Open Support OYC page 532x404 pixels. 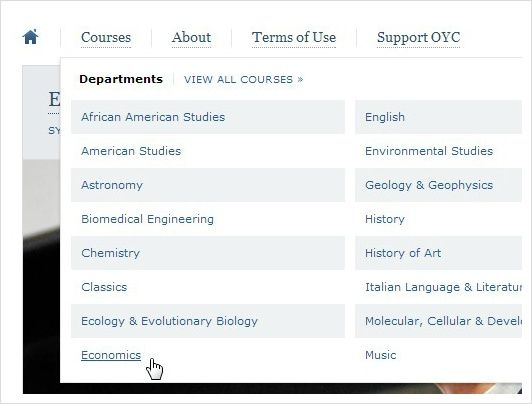[418, 37]
